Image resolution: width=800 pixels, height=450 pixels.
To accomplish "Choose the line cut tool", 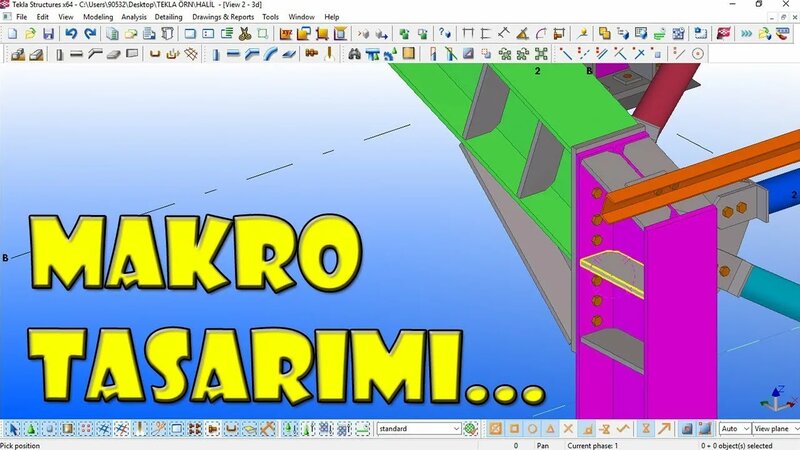I will tap(450, 54).
